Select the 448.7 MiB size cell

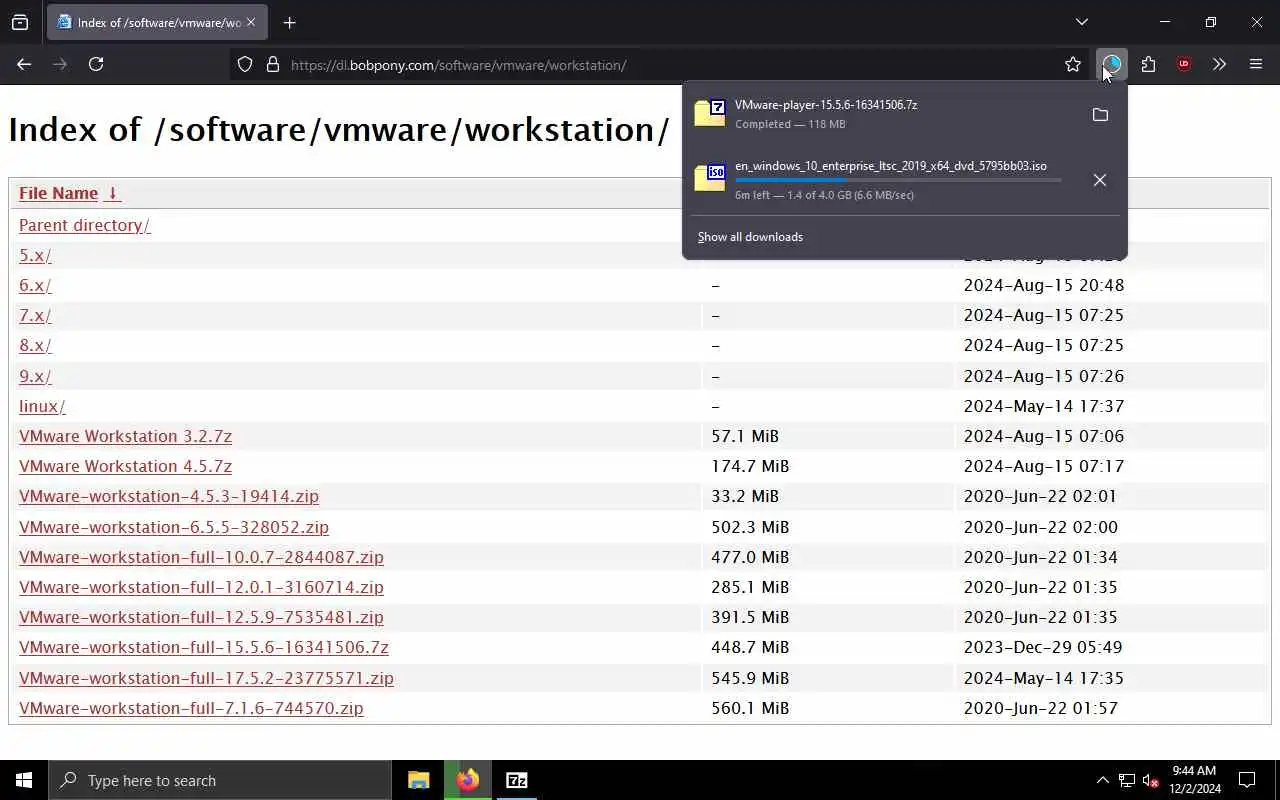[750, 647]
